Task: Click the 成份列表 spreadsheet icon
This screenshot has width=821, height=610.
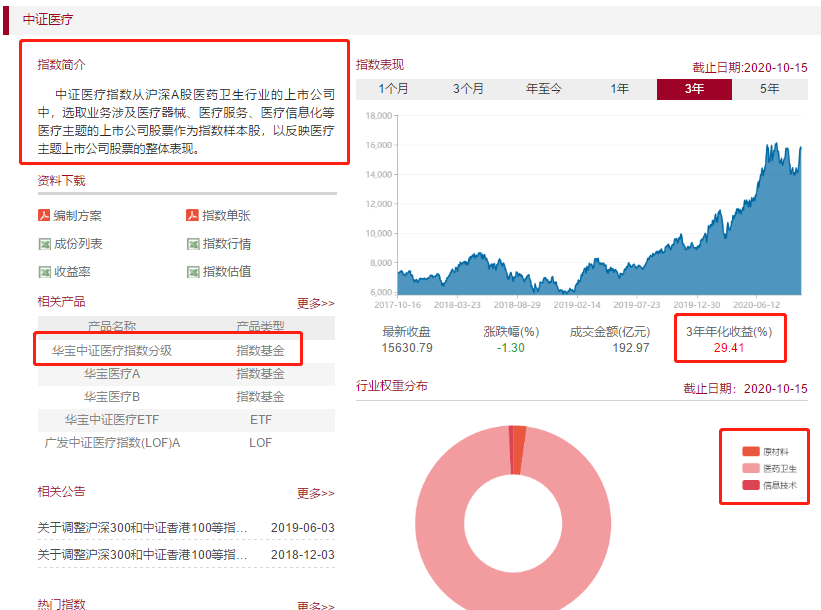Action: (x=45, y=244)
